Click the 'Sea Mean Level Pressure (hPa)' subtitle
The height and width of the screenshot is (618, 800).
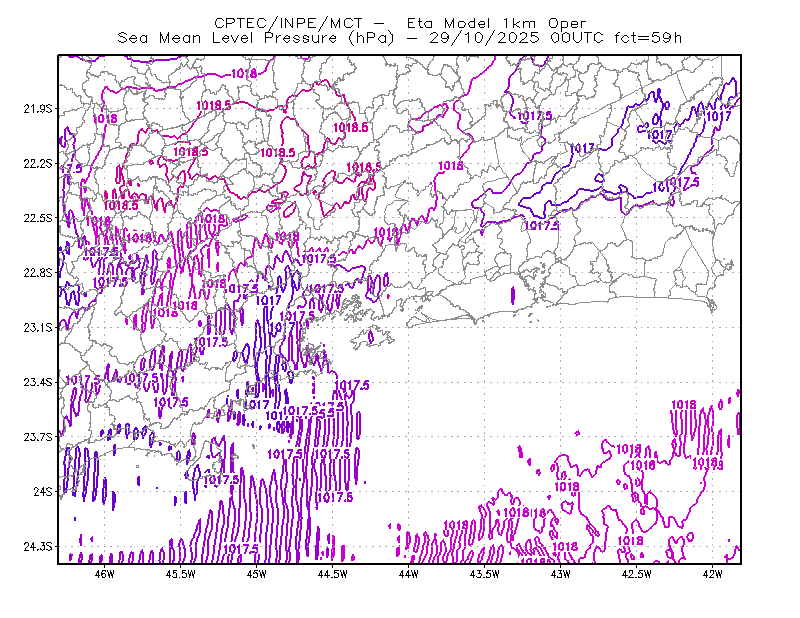tap(256, 38)
